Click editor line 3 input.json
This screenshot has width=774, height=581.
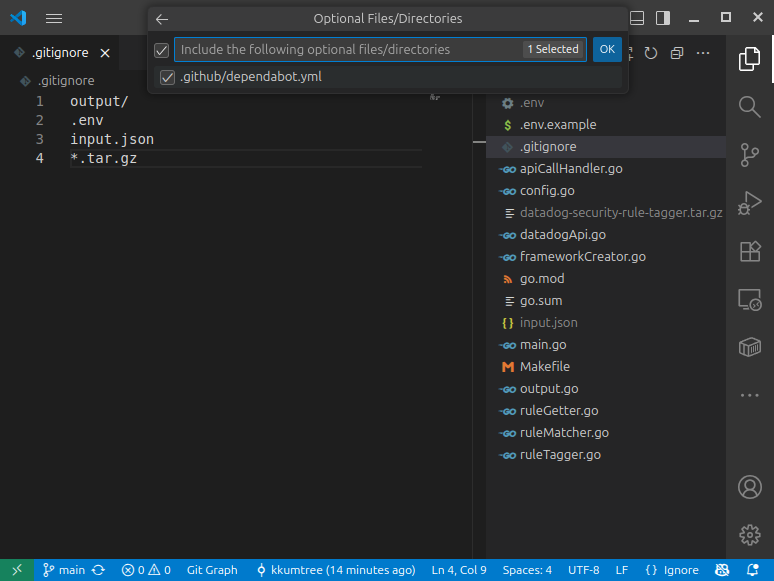pyautogui.click(x=112, y=140)
